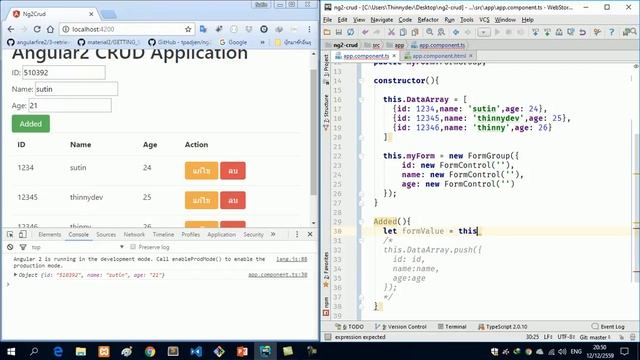Click the Undo arrow icon in WebStorm toolbar
640x360 pixels.
click(x=365, y=32)
